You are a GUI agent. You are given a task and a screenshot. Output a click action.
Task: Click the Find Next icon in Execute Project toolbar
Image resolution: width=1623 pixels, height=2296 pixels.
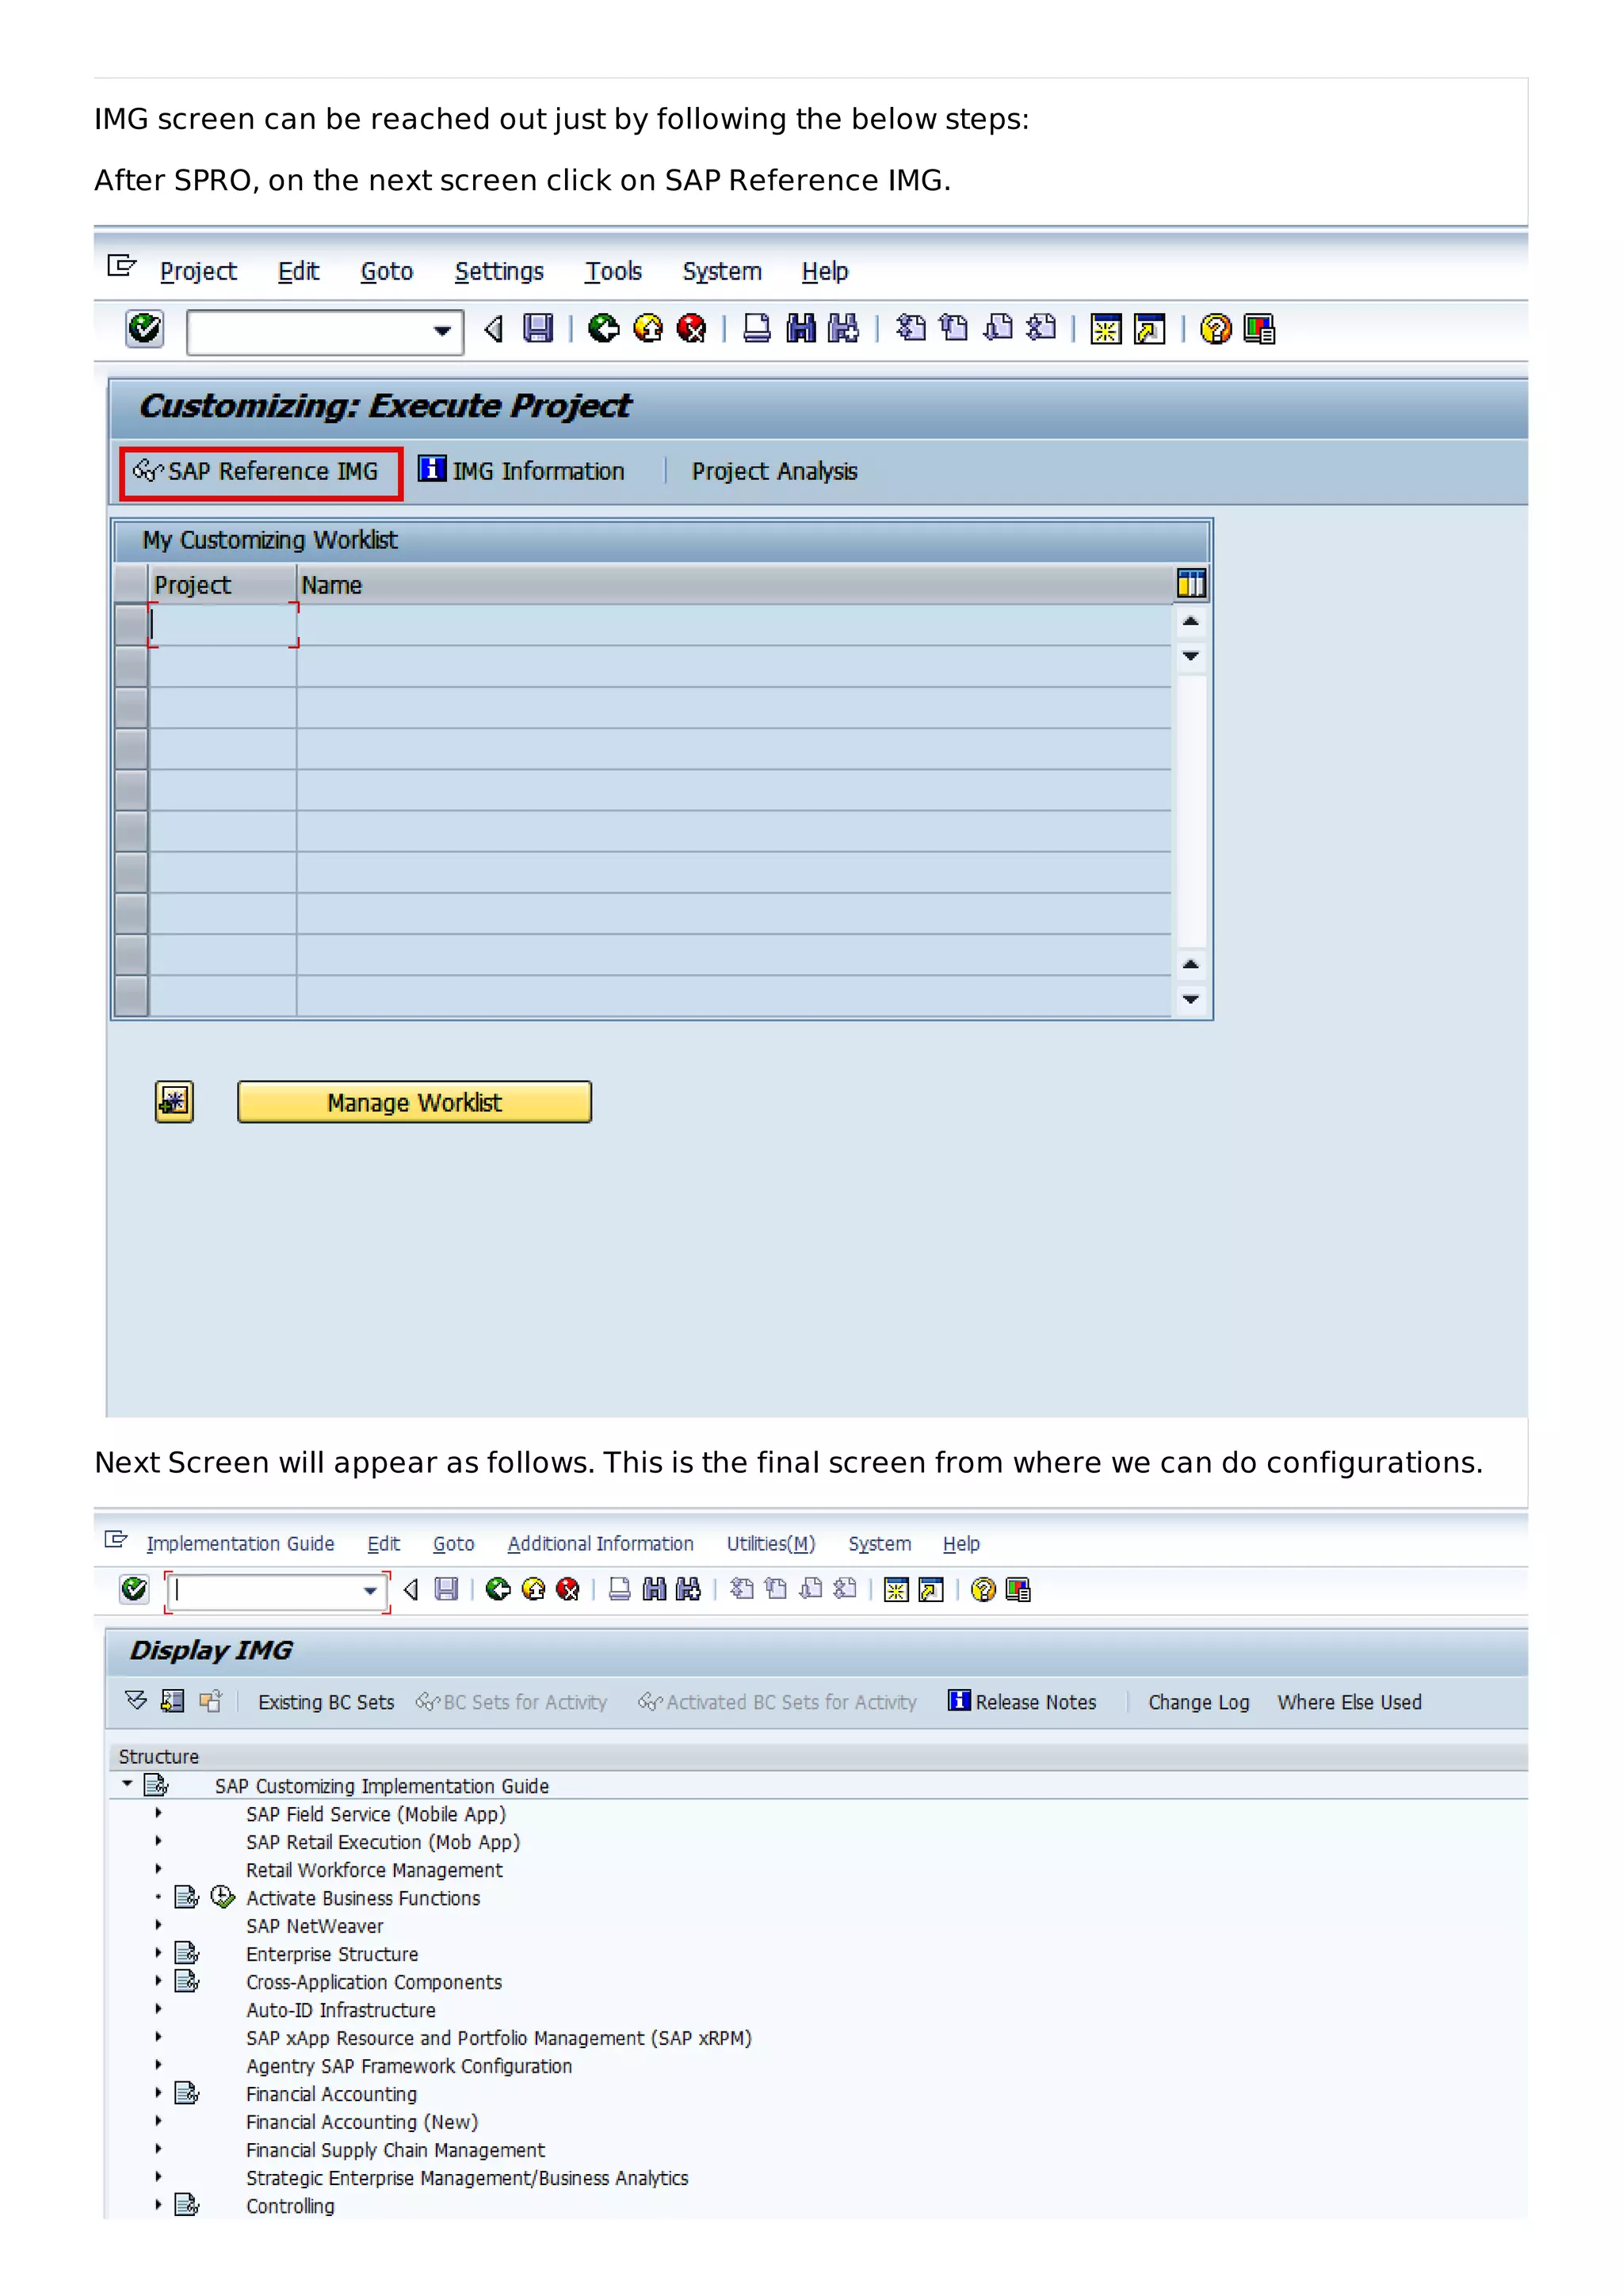844,328
